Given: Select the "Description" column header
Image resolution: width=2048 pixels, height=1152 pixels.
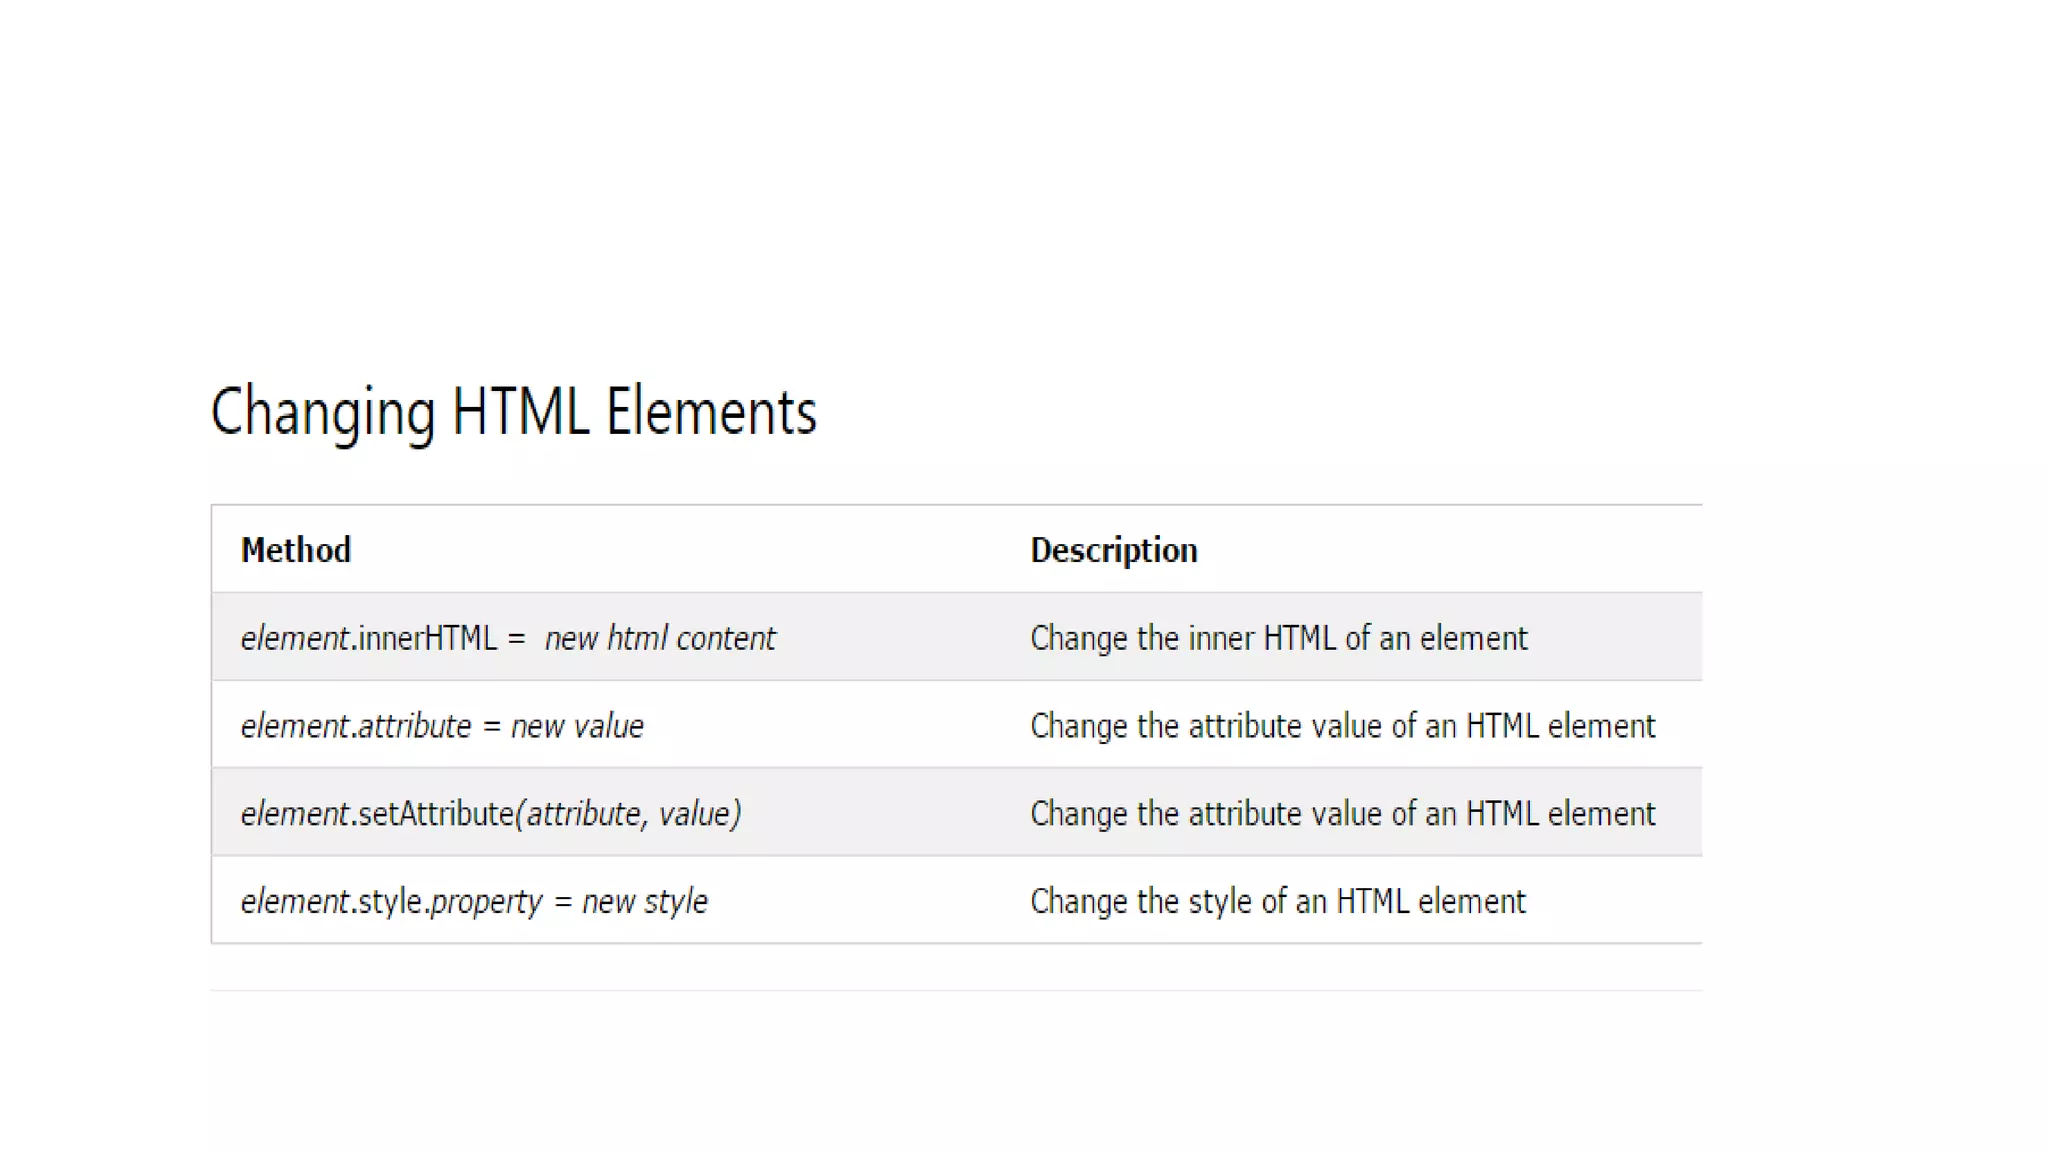Looking at the screenshot, I should coord(1113,550).
